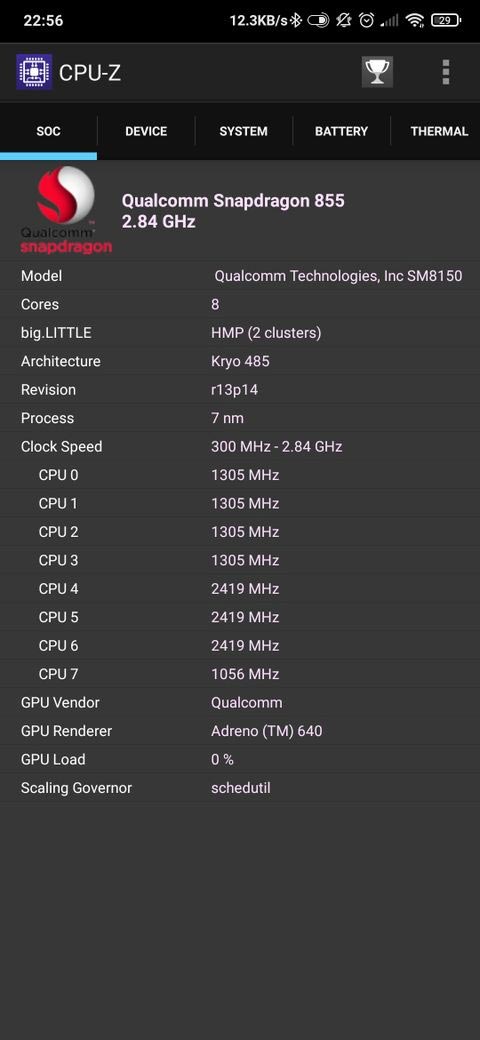Tap the GPU Renderer Adreno 640 row
480x1040 pixels.
click(x=240, y=731)
